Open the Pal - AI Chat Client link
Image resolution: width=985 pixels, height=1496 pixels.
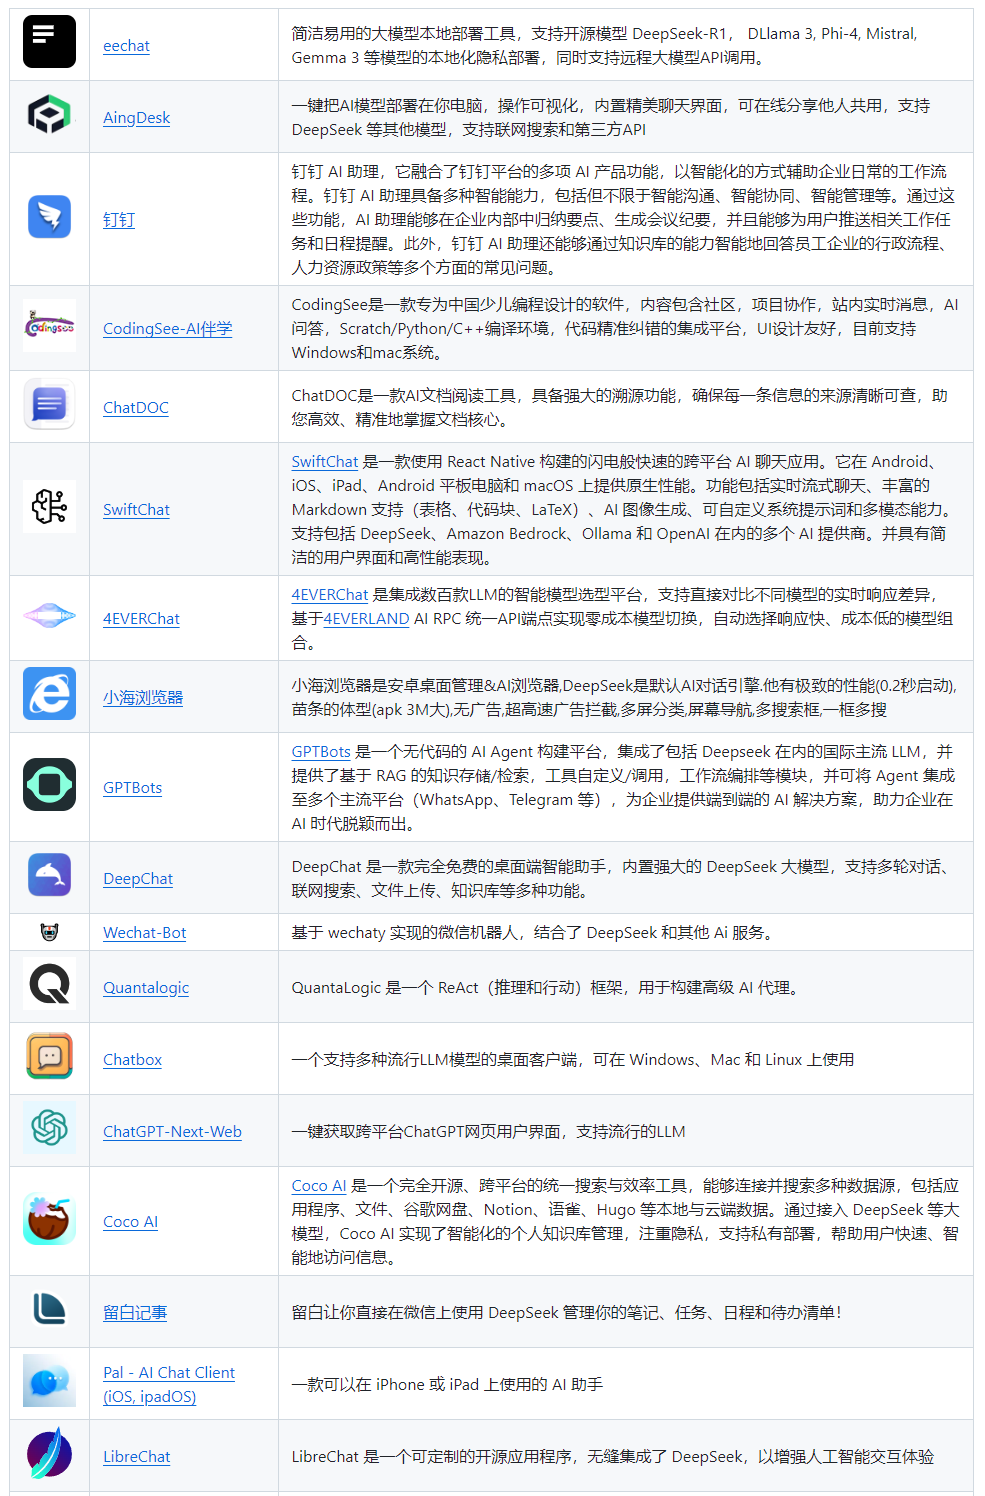[x=169, y=1385]
